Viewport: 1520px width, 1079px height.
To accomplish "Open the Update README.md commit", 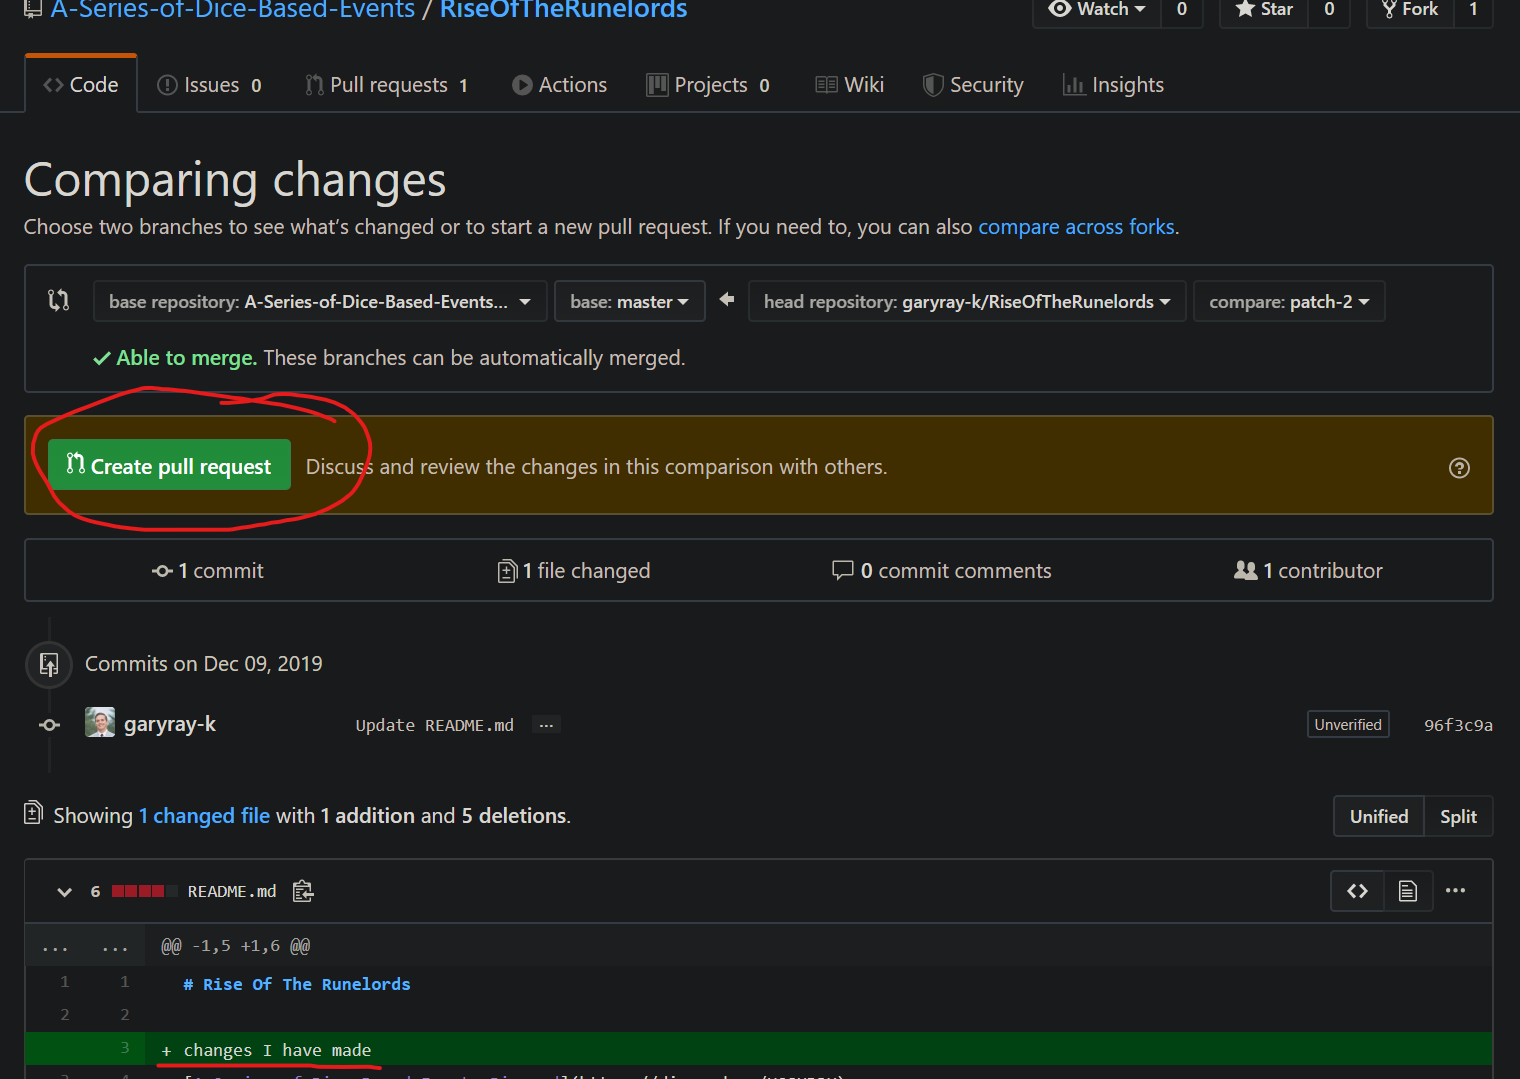I will pos(435,725).
